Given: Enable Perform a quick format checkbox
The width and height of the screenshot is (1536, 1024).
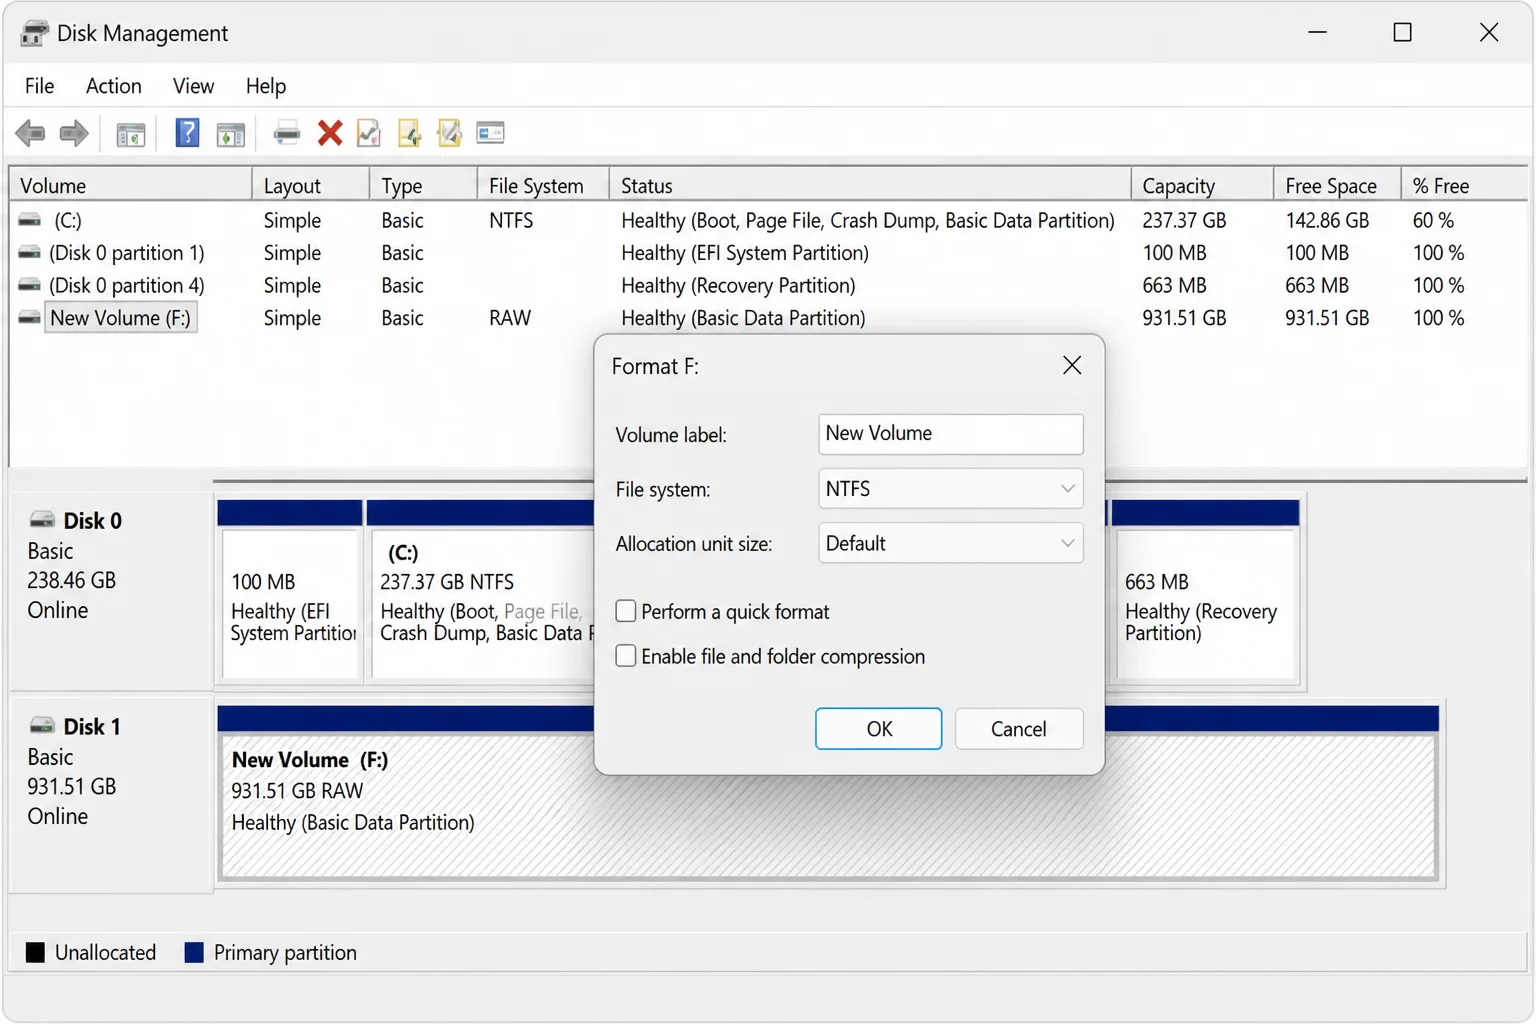Looking at the screenshot, I should click(626, 611).
